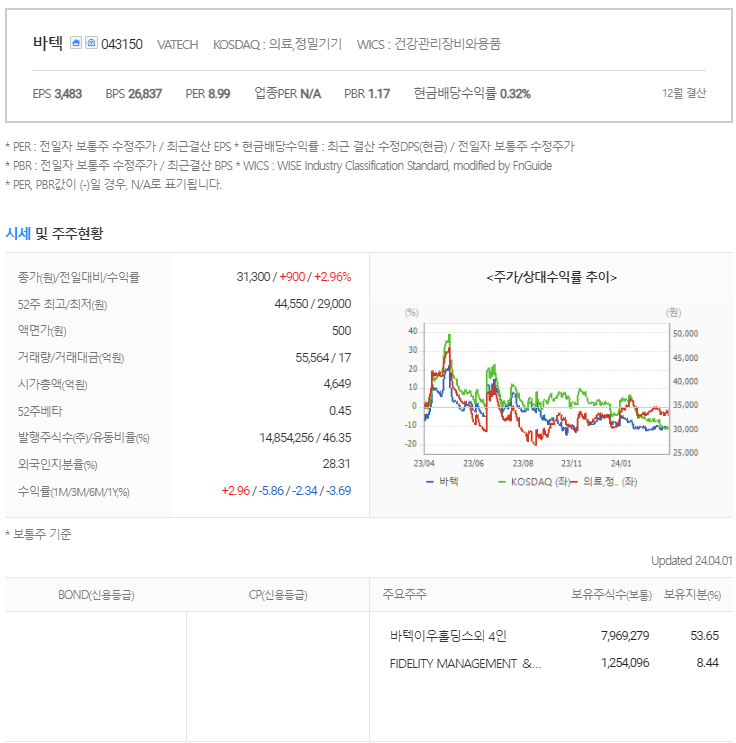Image resolution: width=736 pixels, height=743 pixels.
Task: Click the 발행주식수(주)/유동비율(%) row label
Action: 83,438
